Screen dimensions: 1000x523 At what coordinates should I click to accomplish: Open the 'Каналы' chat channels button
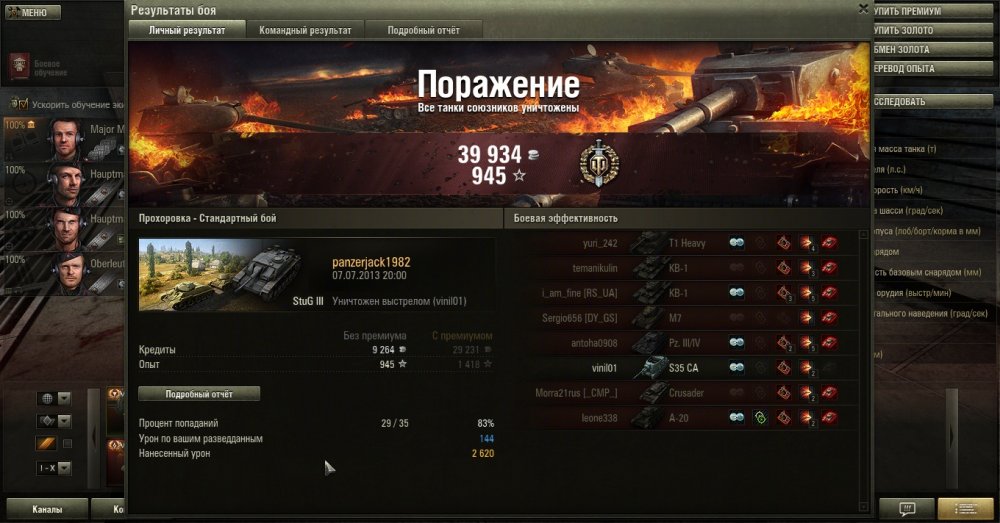[x=47, y=509]
